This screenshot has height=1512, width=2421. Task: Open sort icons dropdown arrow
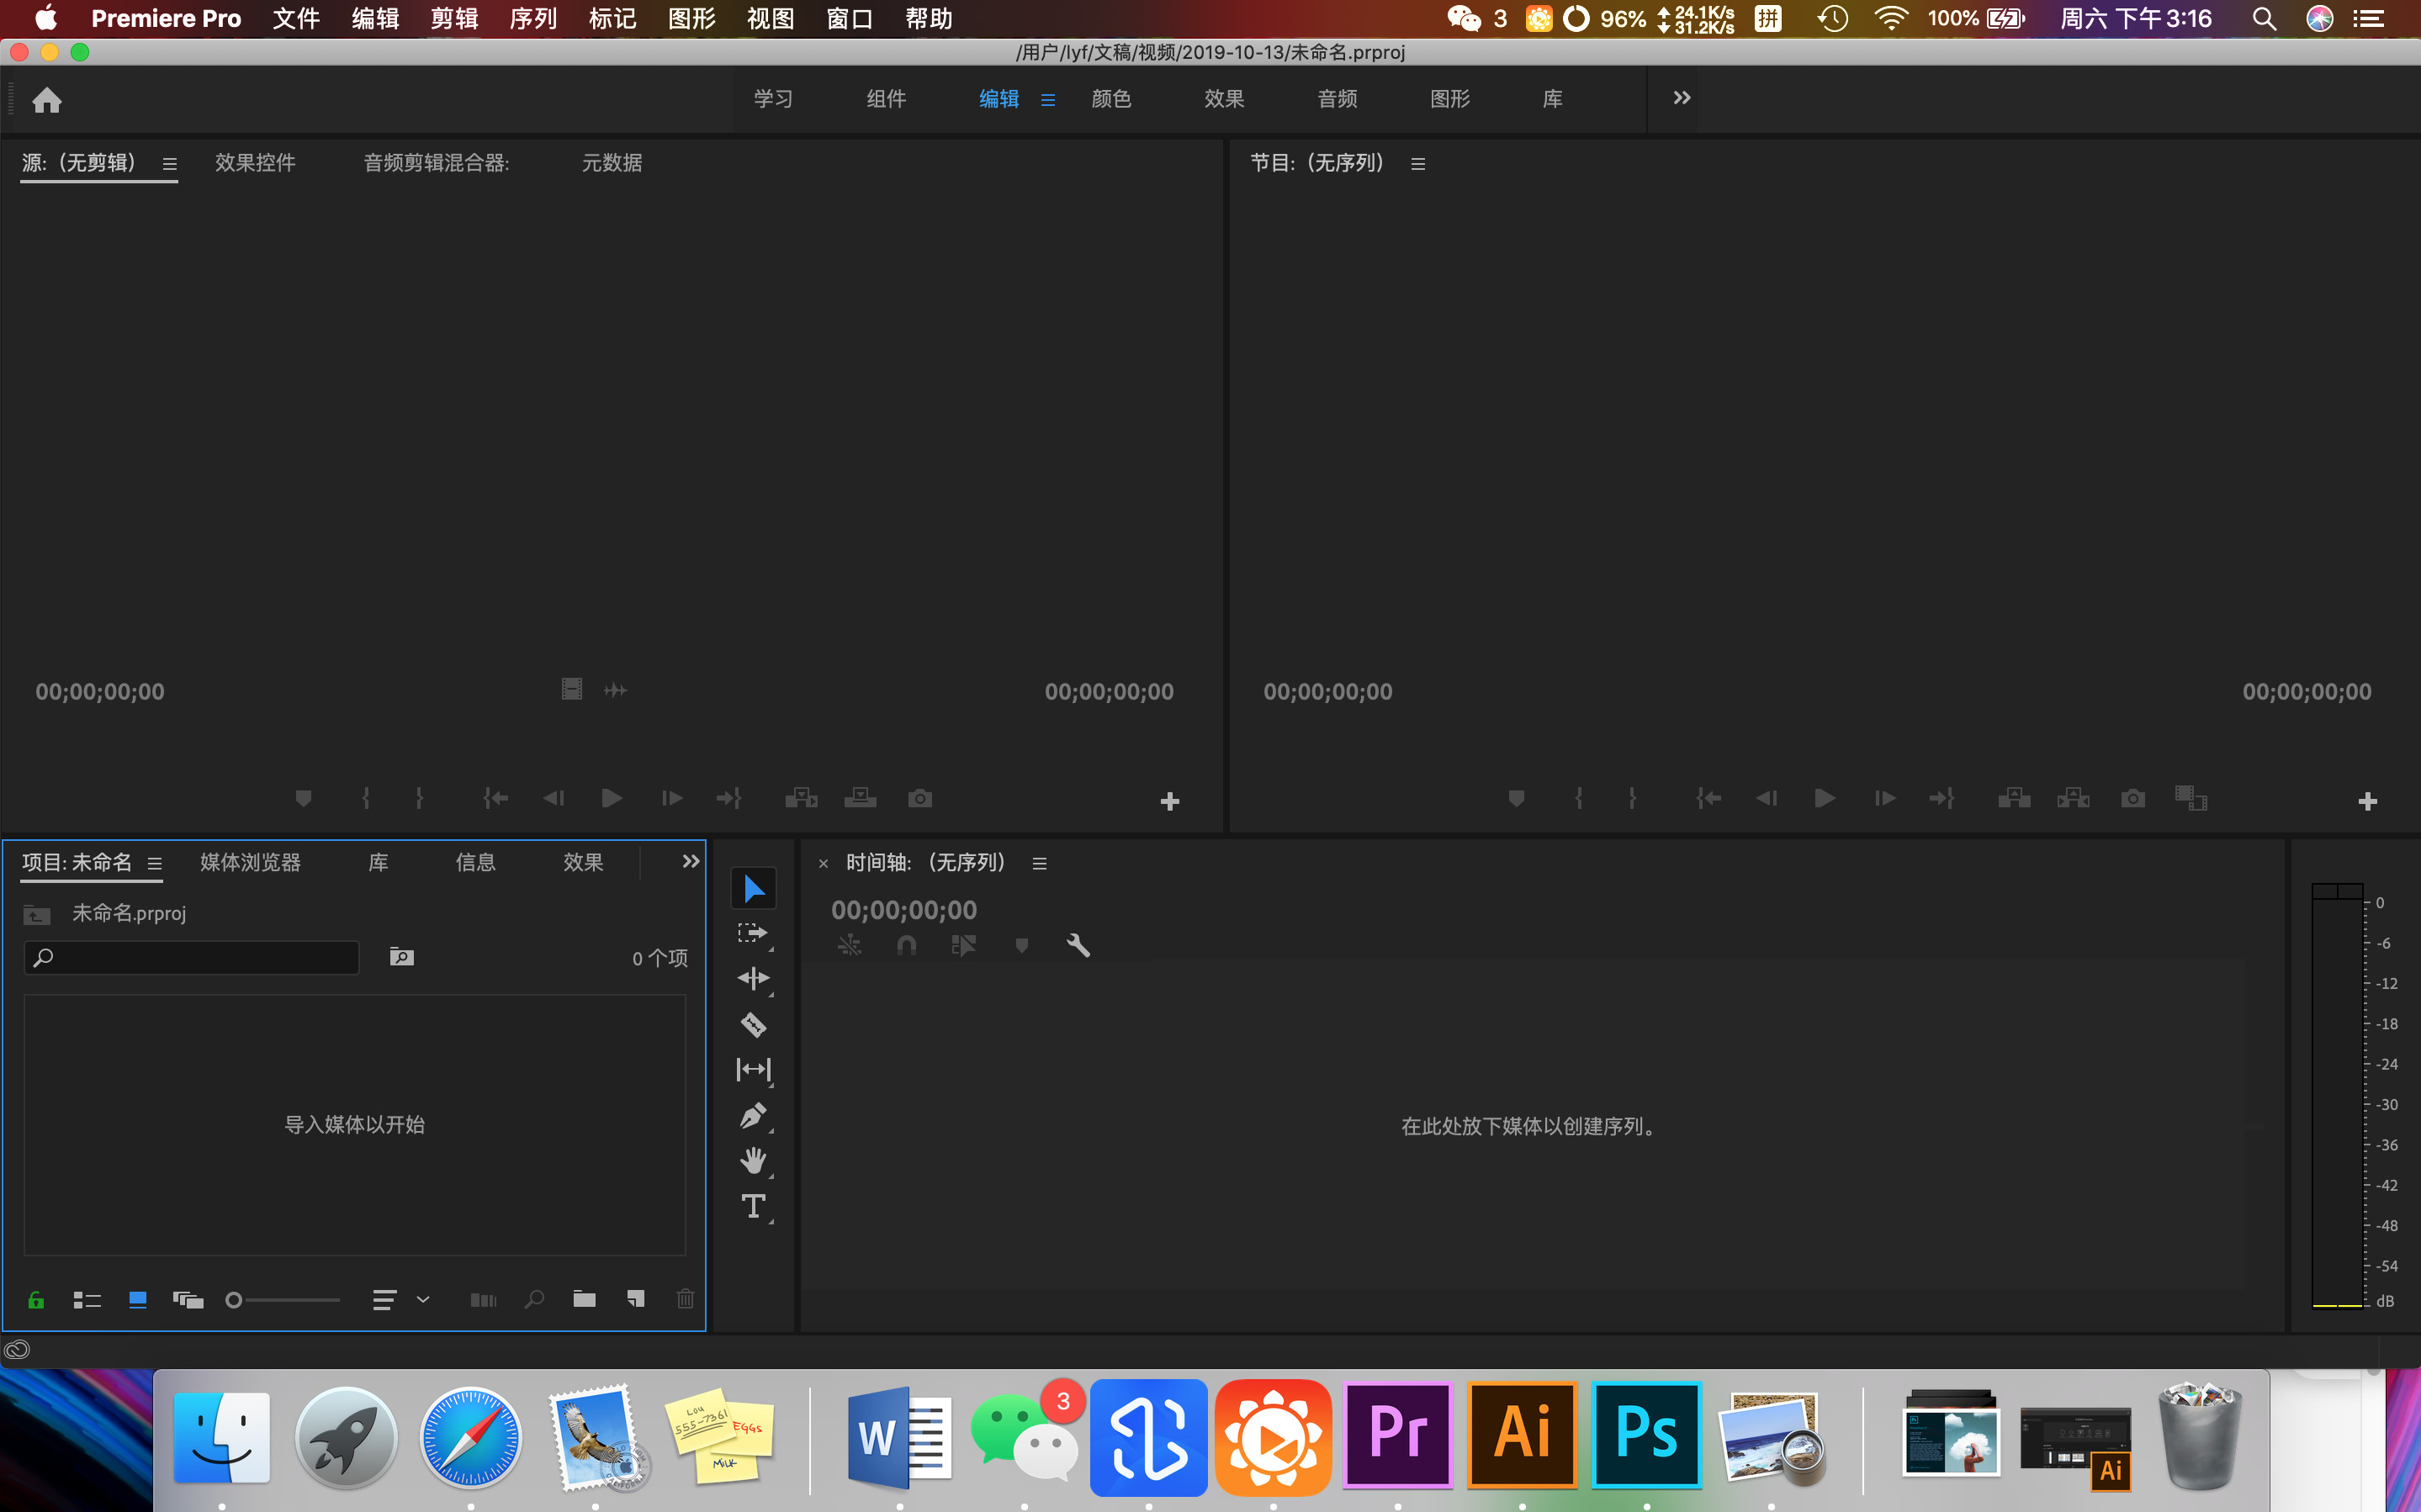click(423, 1299)
